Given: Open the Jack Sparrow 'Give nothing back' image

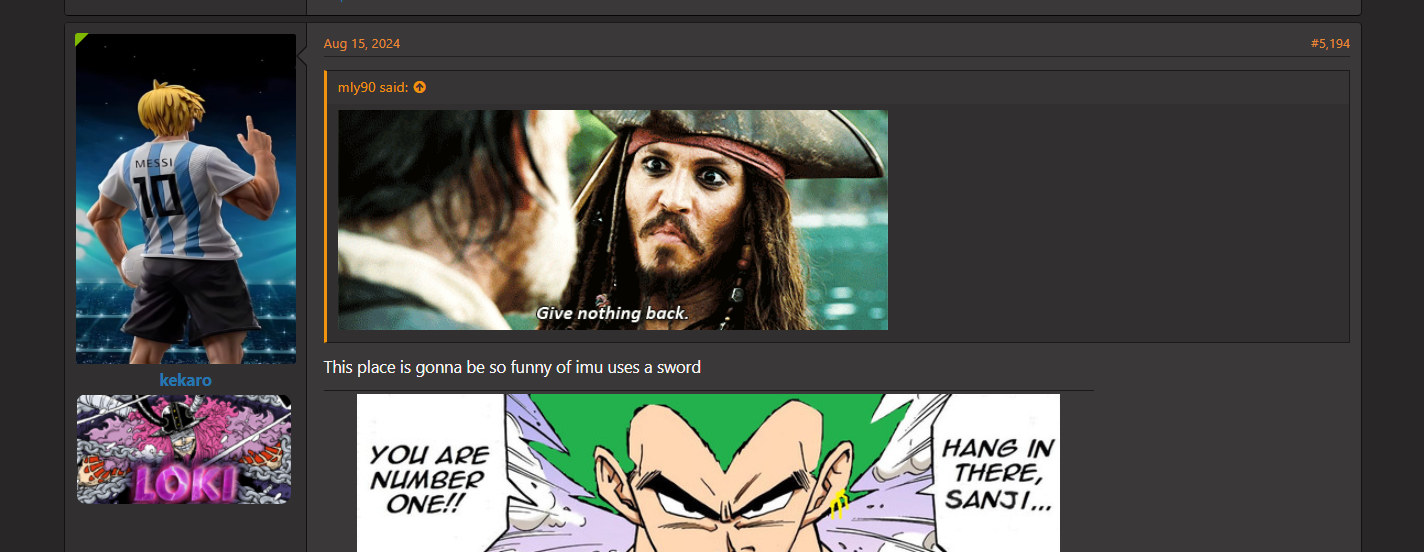Looking at the screenshot, I should (x=613, y=220).
